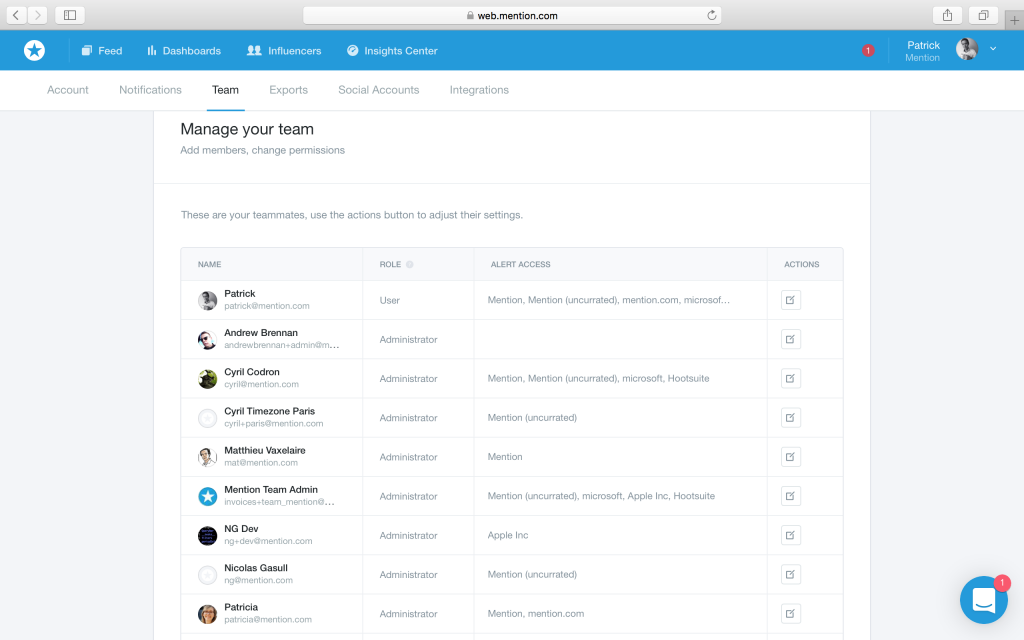The height and width of the screenshot is (640, 1024).
Task: Edit Cyril Timezone Paris settings
Action: [x=790, y=418]
